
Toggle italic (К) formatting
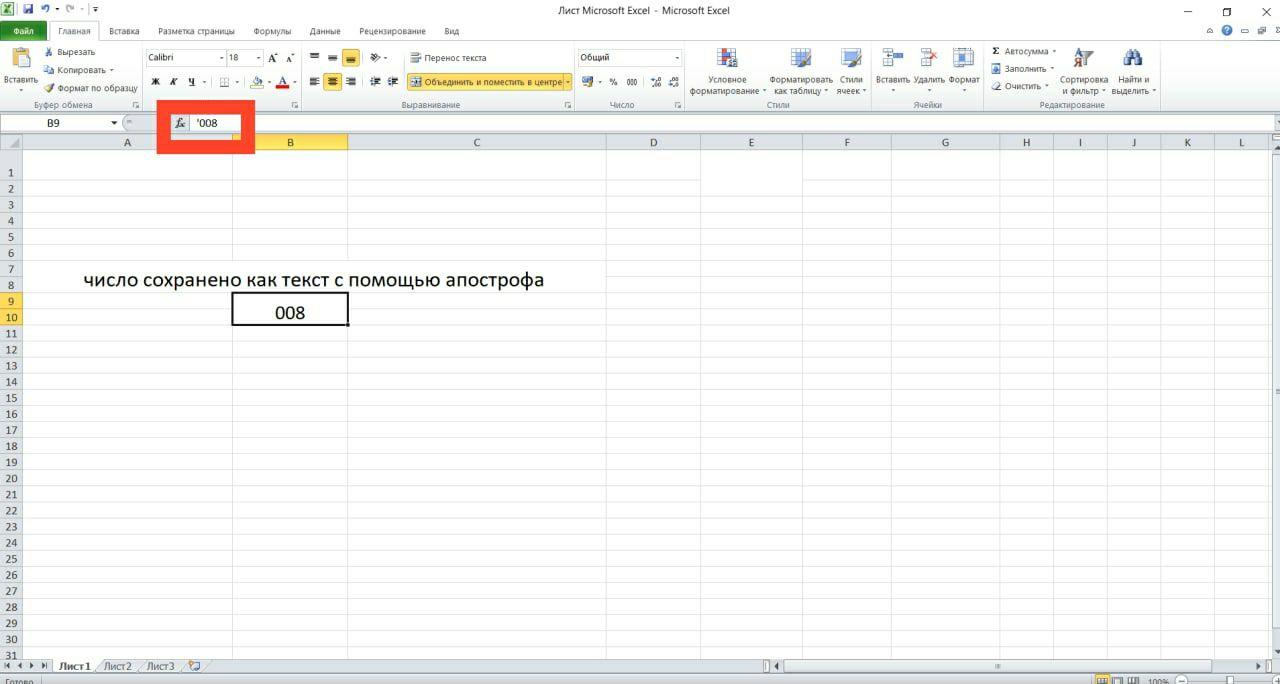coord(172,82)
